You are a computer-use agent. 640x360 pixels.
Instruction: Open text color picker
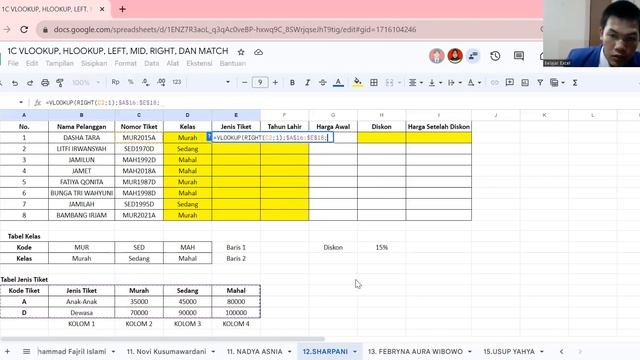338,83
